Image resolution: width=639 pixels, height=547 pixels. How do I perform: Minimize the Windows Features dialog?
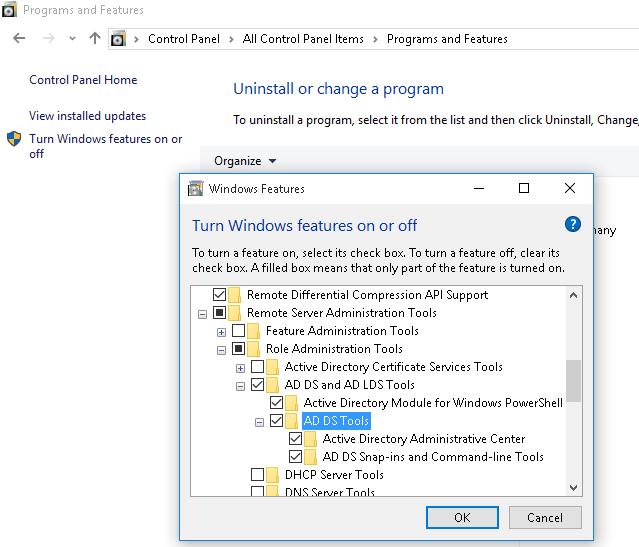[479, 188]
